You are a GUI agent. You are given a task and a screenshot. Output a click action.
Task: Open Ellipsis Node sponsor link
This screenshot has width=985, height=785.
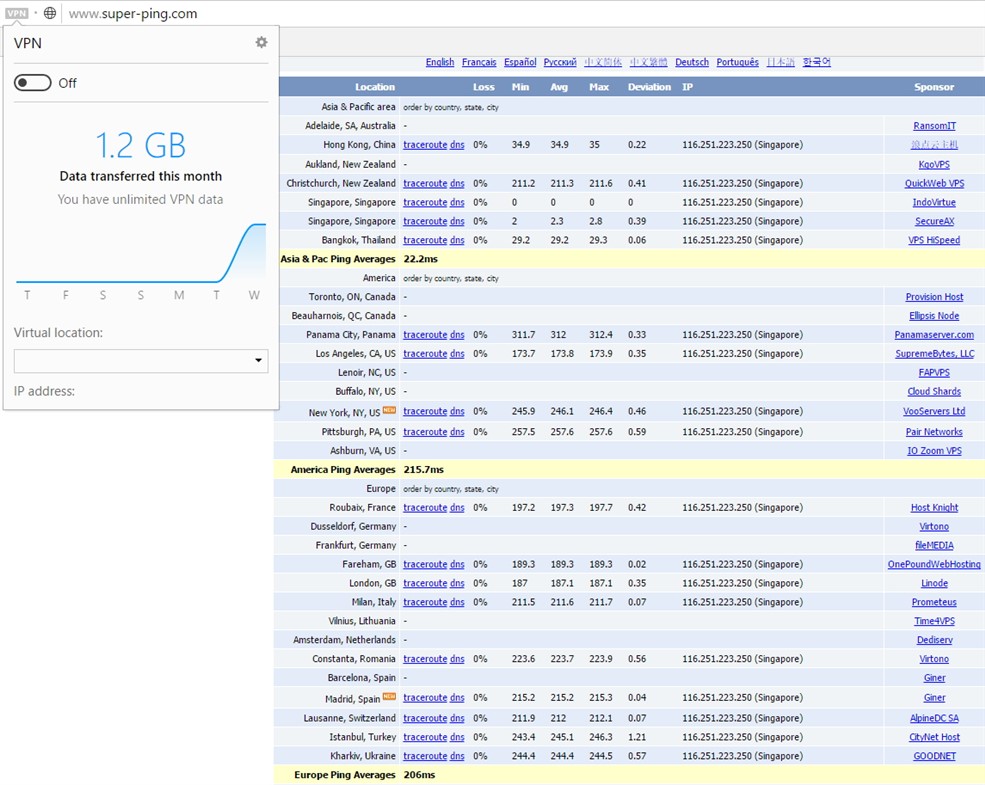(x=934, y=316)
